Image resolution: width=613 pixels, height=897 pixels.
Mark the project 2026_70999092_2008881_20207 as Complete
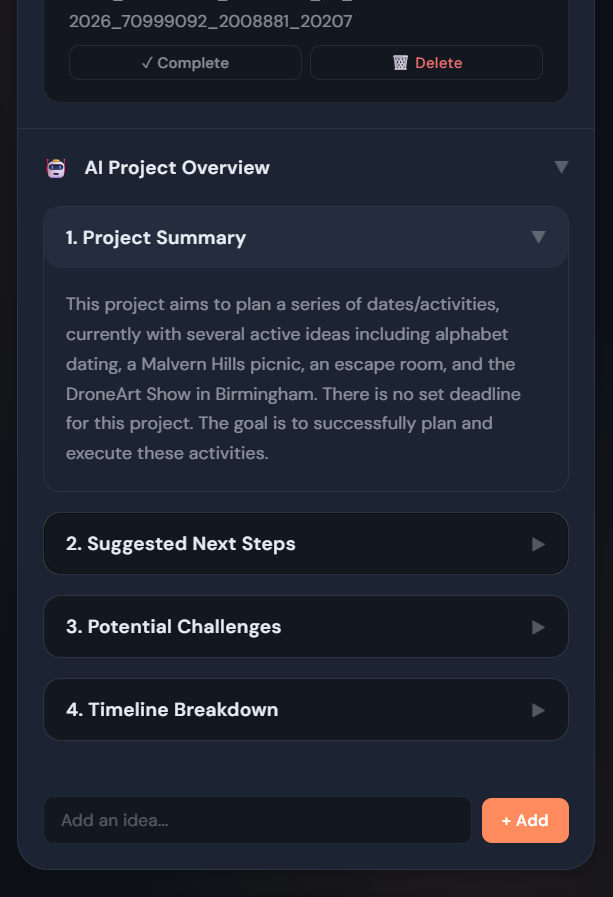tap(184, 62)
